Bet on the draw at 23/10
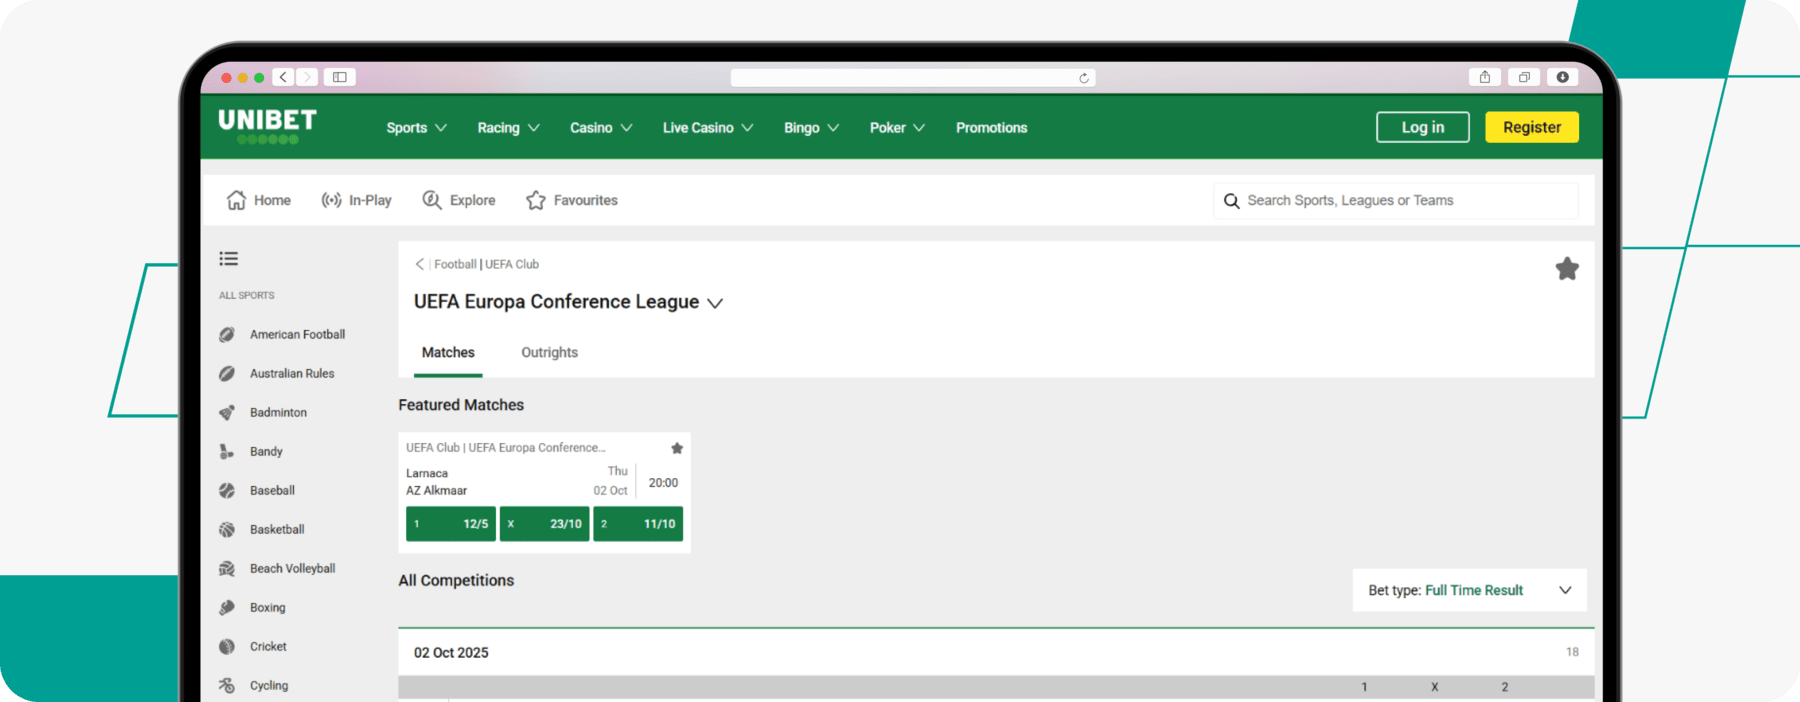 click(544, 524)
